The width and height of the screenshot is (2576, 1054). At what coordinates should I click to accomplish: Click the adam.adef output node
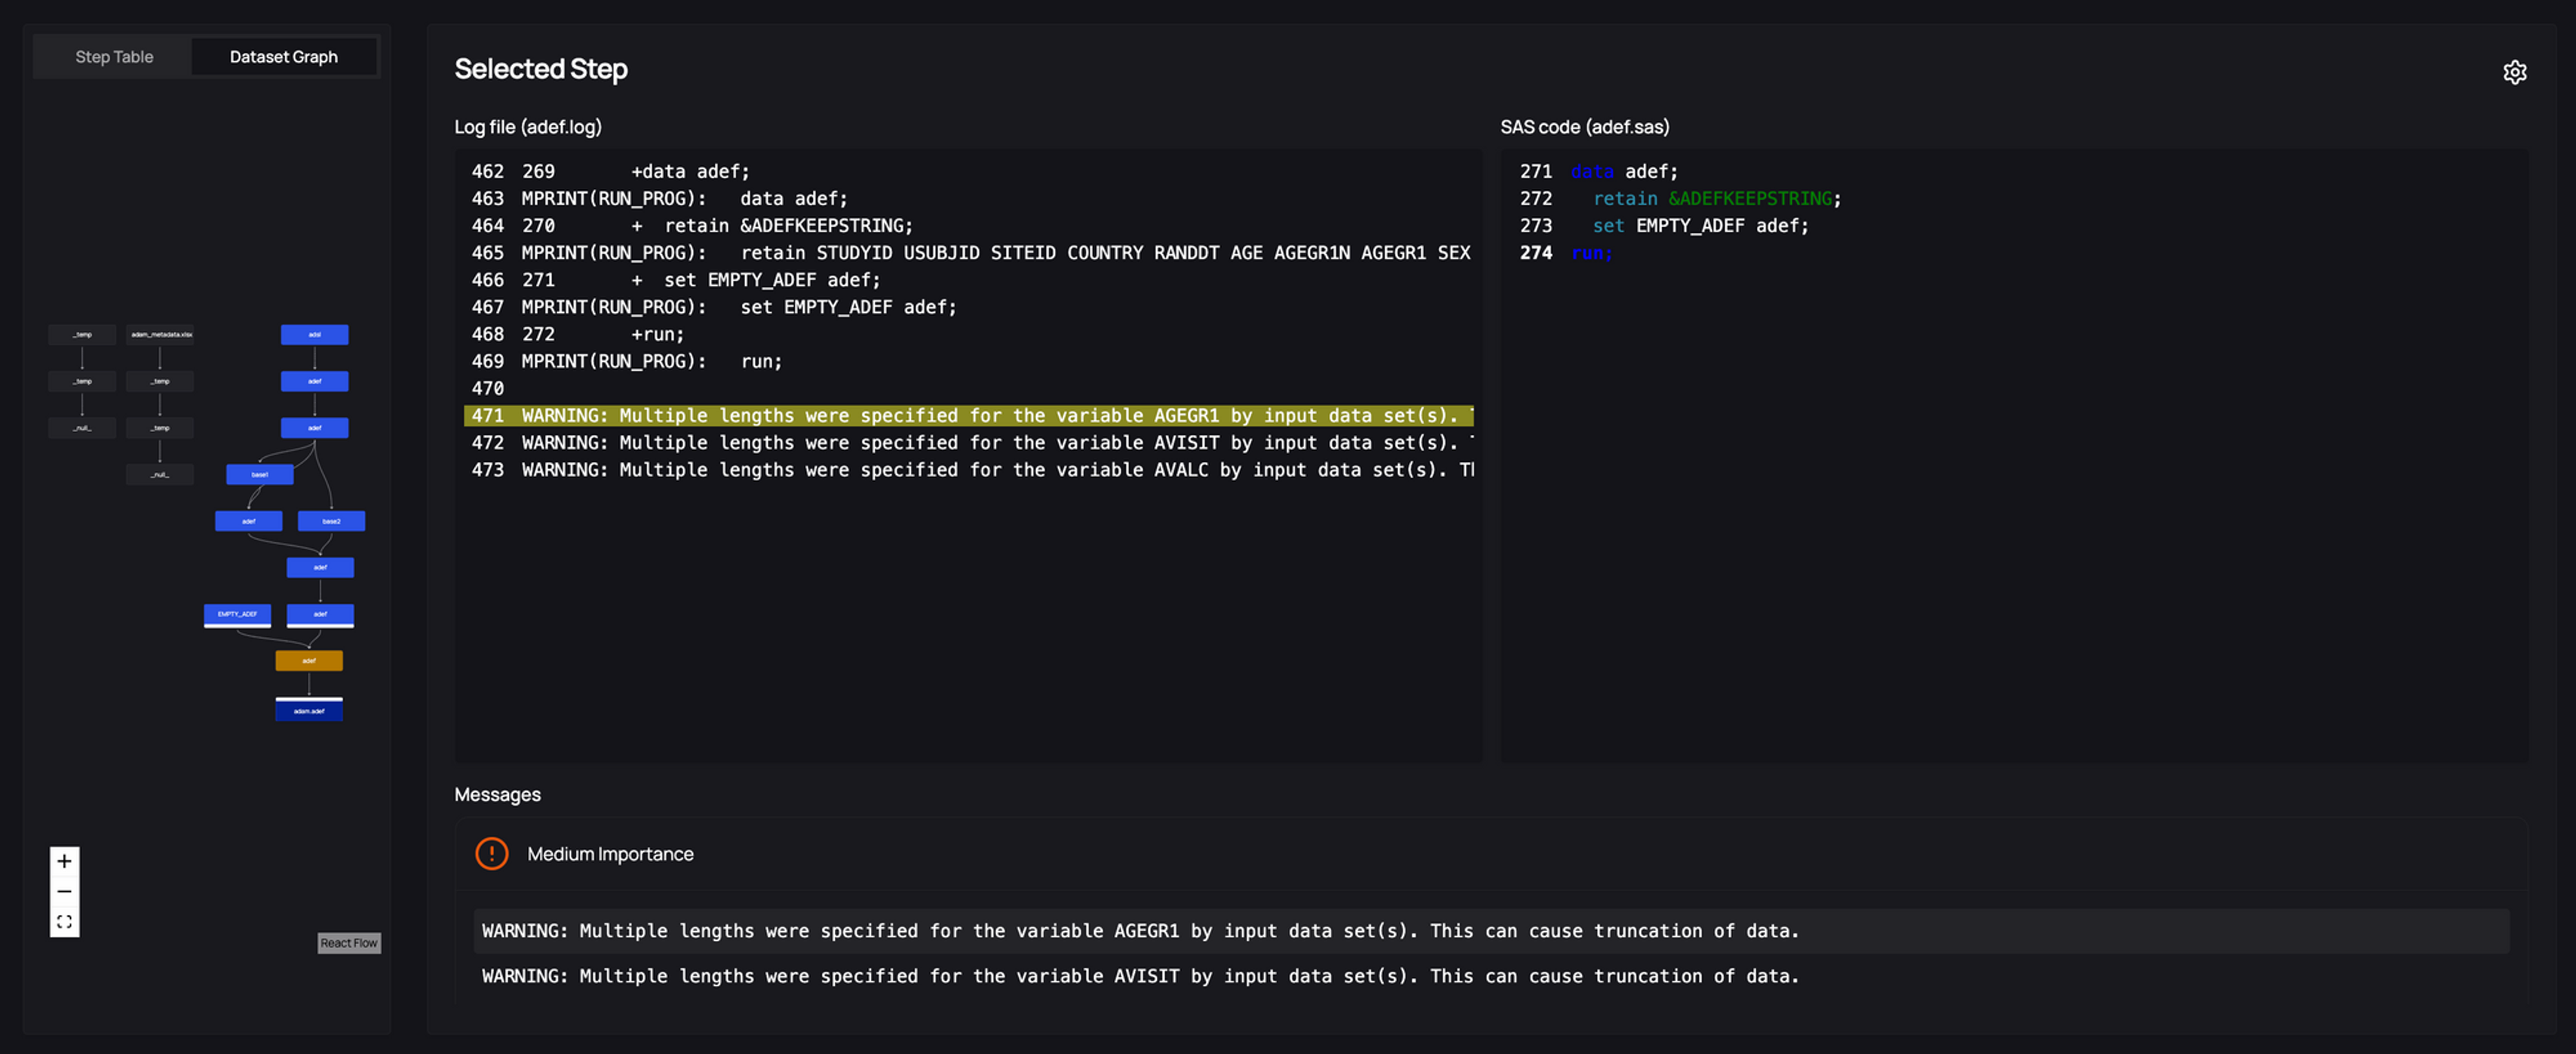[309, 711]
